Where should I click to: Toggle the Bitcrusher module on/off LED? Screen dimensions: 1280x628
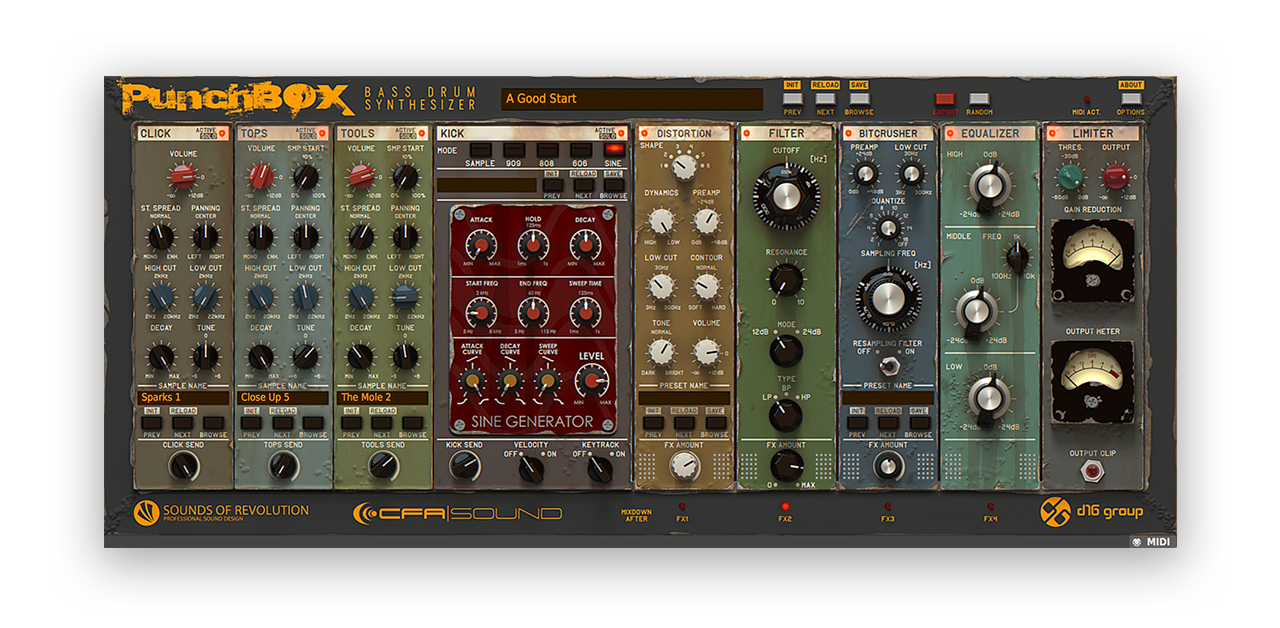[848, 133]
